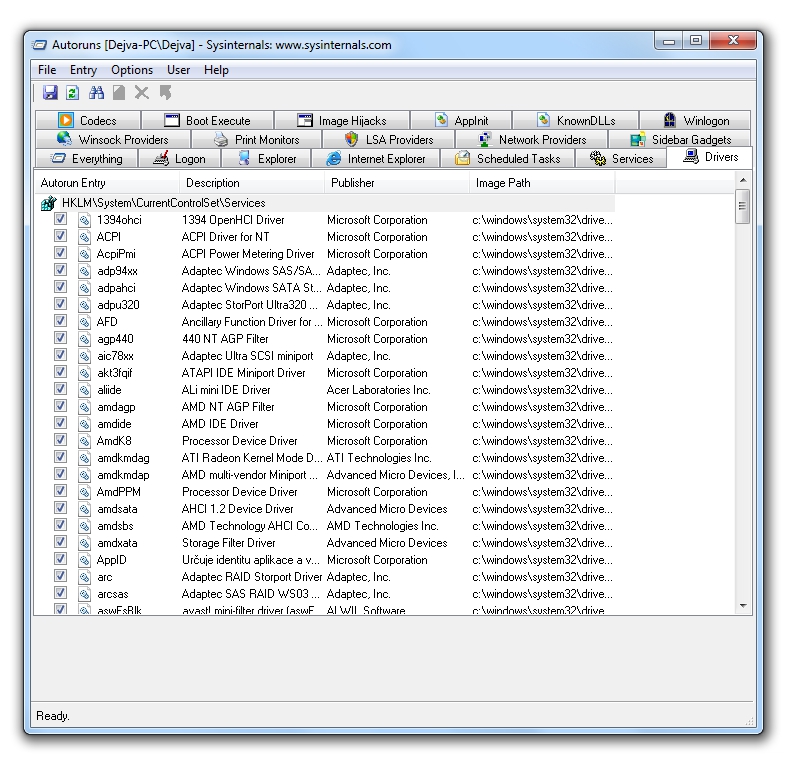807x771 pixels.
Task: Click the file icon beside agp440
Action: pos(84,339)
